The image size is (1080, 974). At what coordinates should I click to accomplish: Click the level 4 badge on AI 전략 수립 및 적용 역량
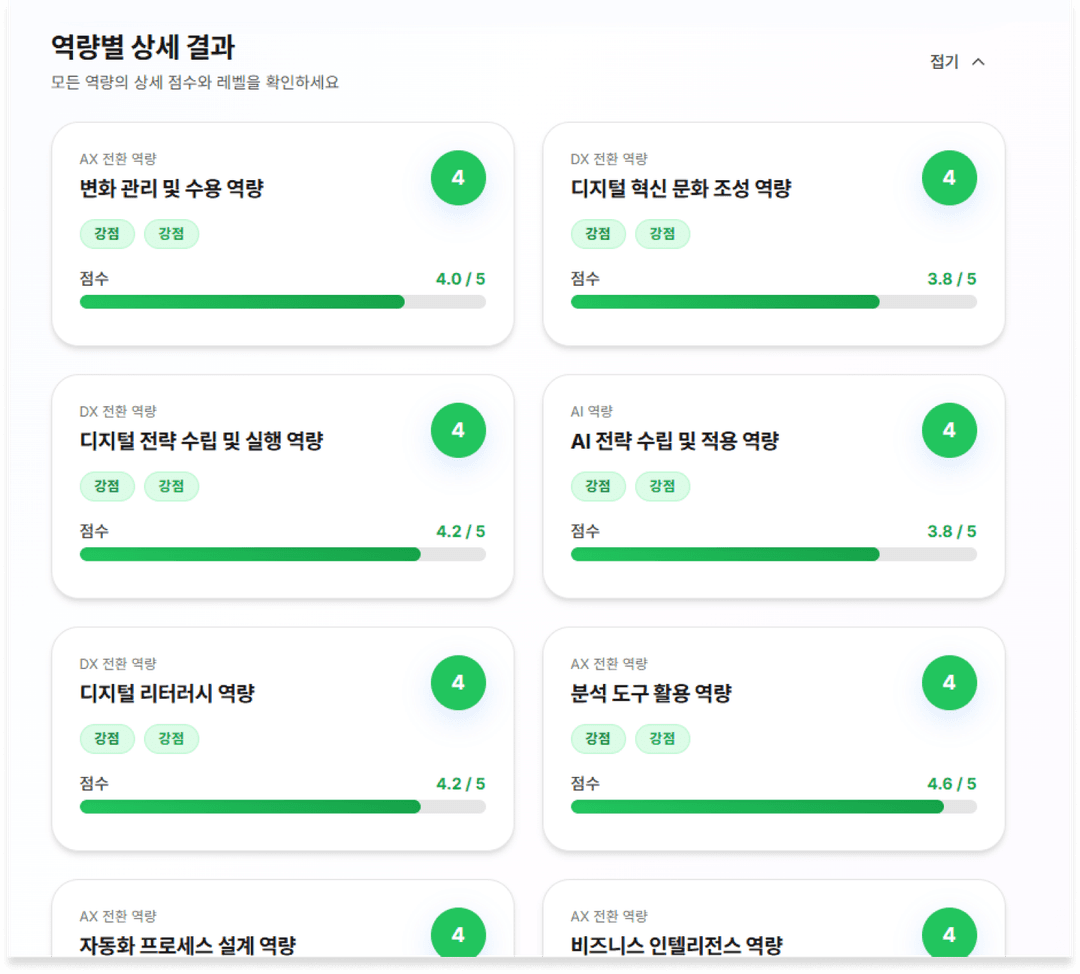pyautogui.click(x=949, y=430)
